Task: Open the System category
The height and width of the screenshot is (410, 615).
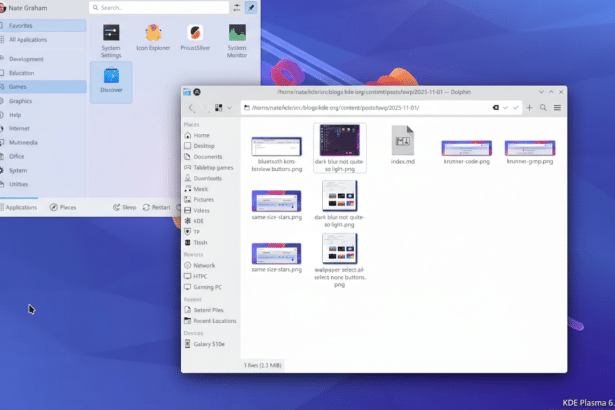Action: [42, 170]
